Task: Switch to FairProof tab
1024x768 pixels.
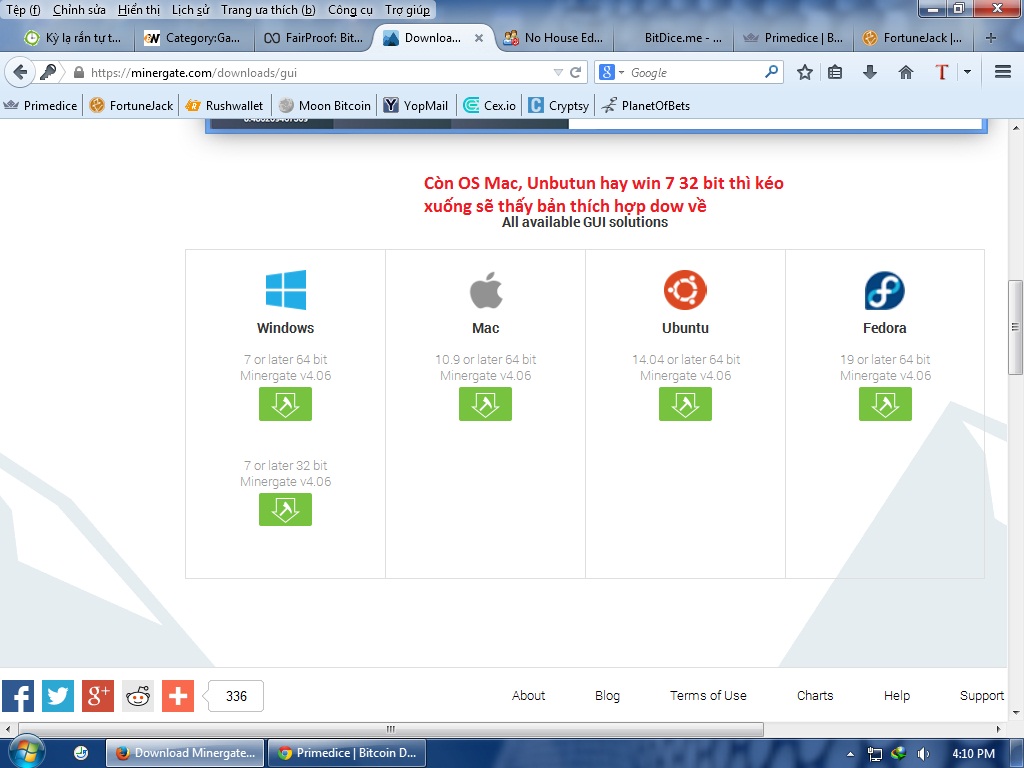Action: tap(313, 38)
